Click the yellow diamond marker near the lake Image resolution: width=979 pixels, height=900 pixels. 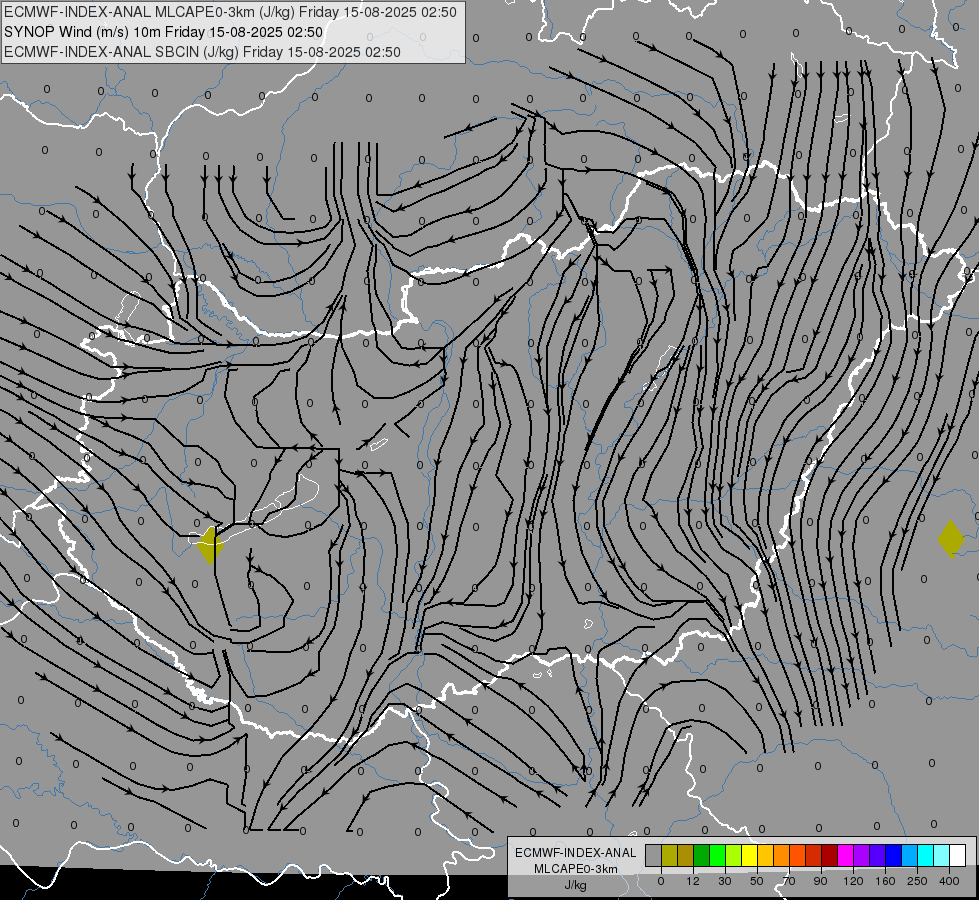[x=210, y=545]
